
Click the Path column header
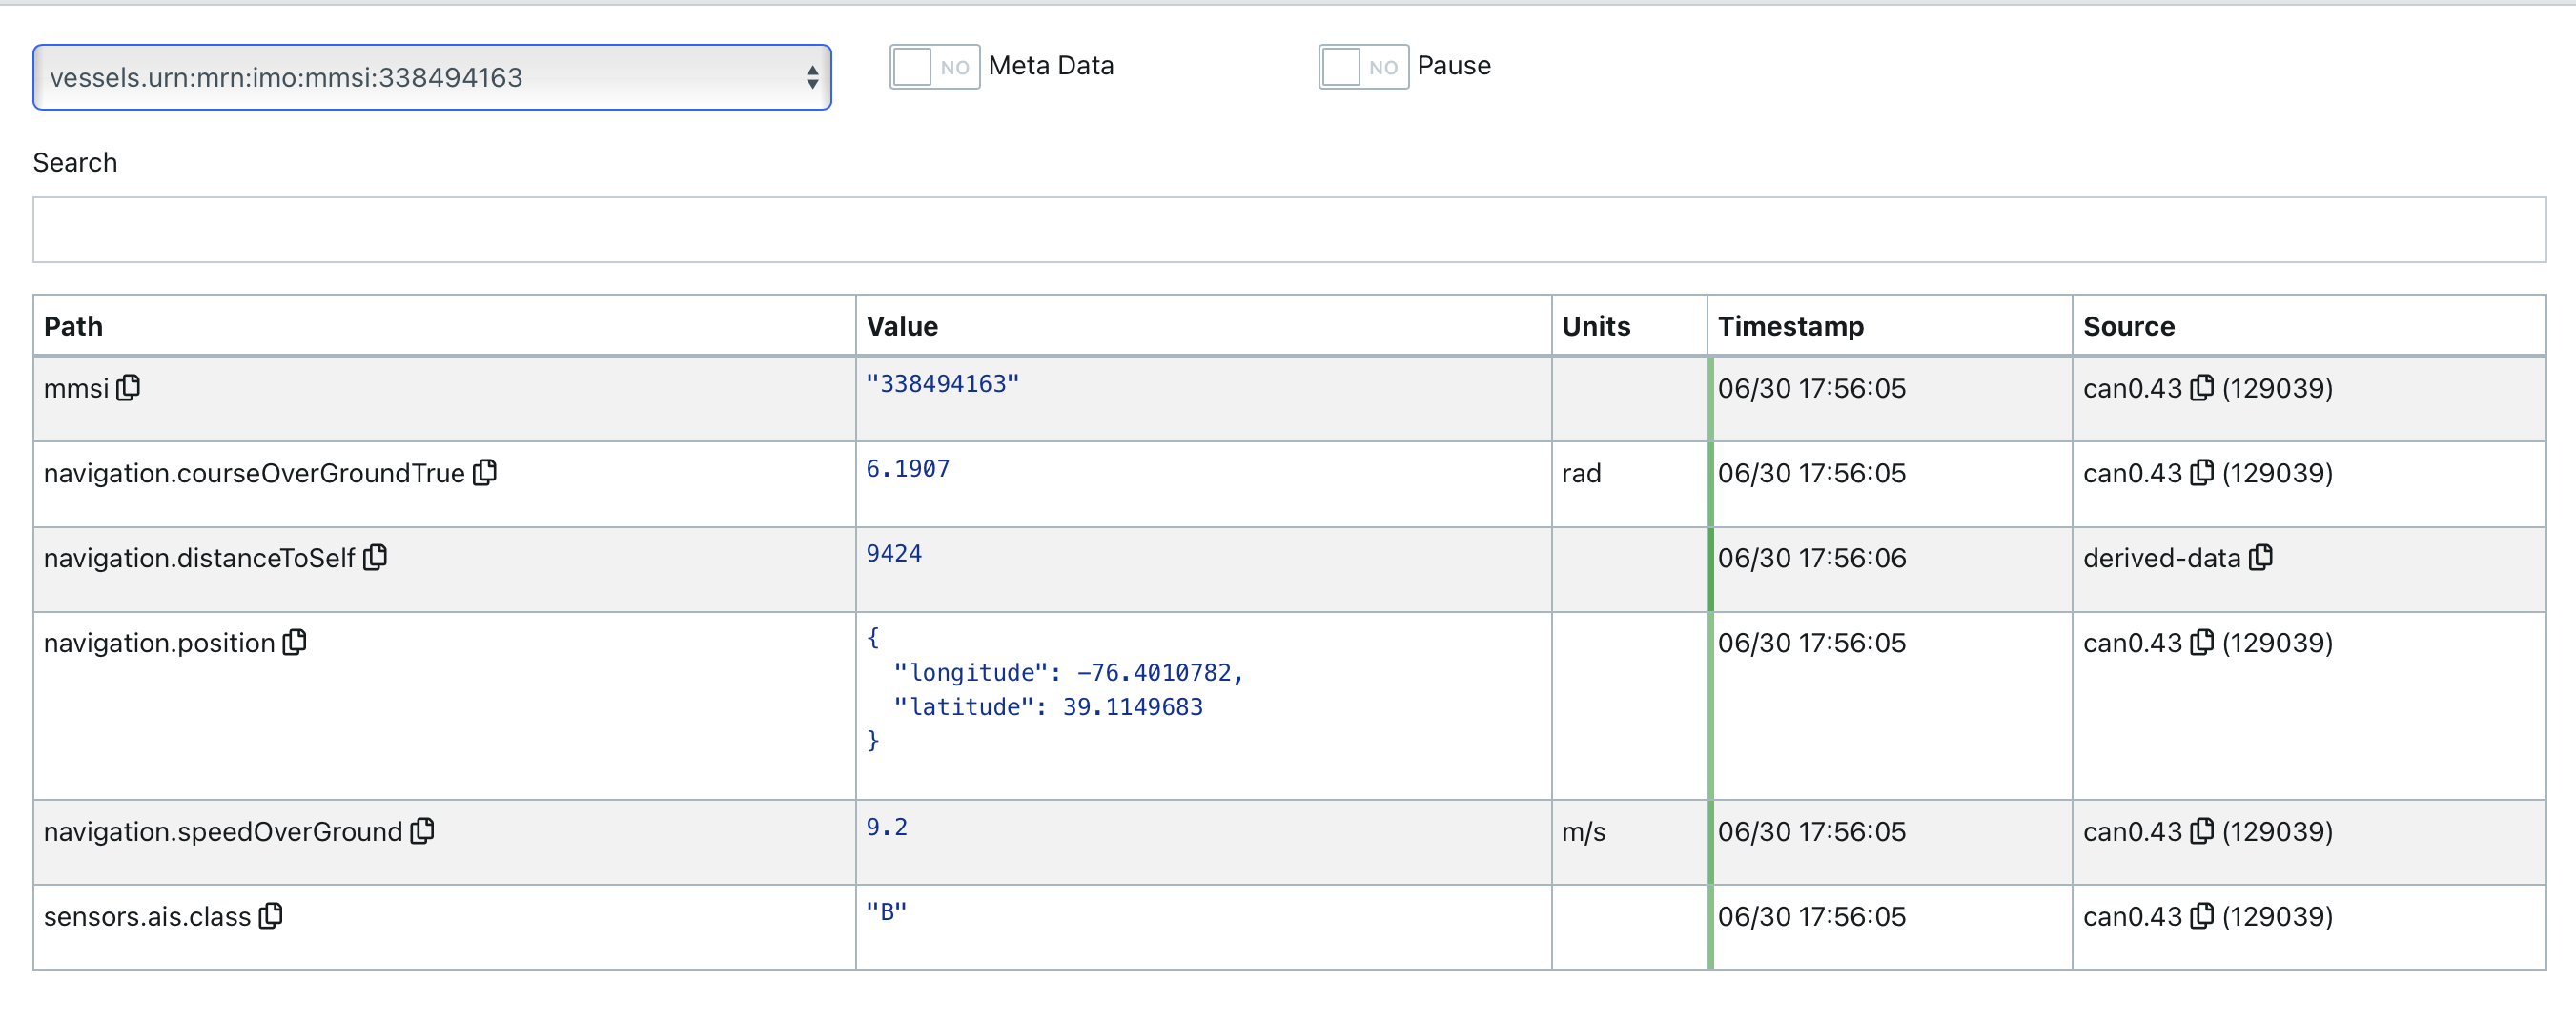coord(73,326)
